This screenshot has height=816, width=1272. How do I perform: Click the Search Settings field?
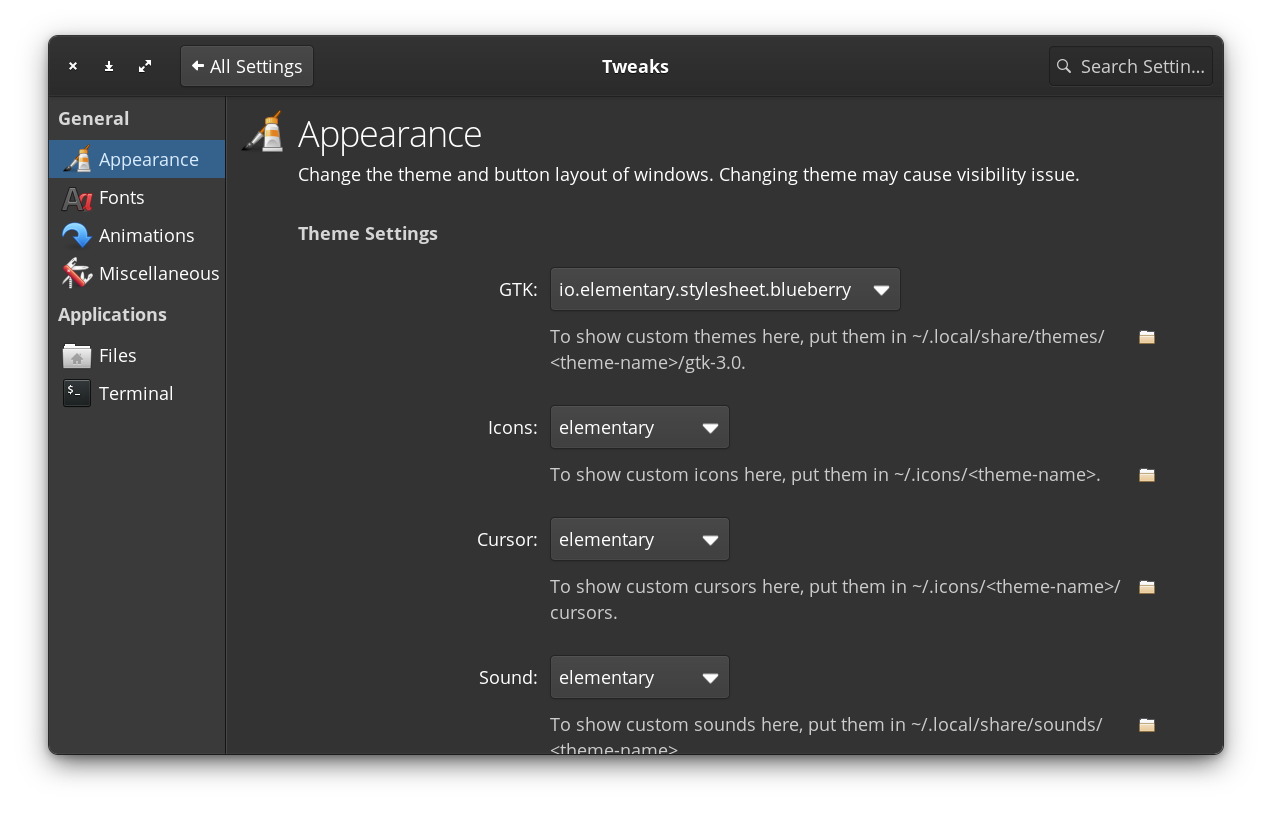(1131, 67)
